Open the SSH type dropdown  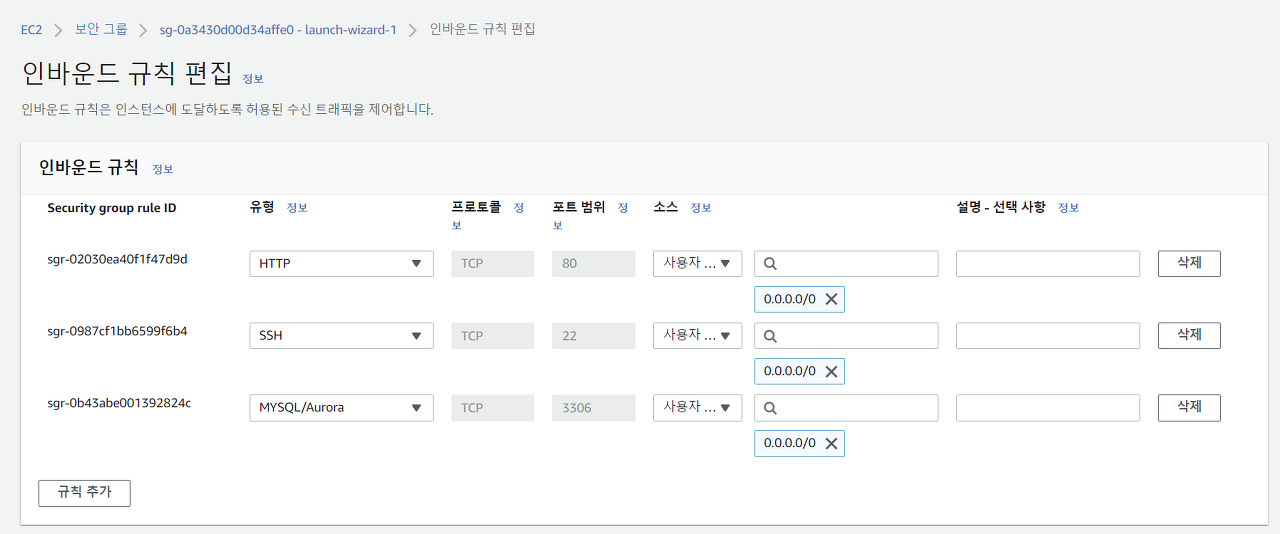[341, 336]
